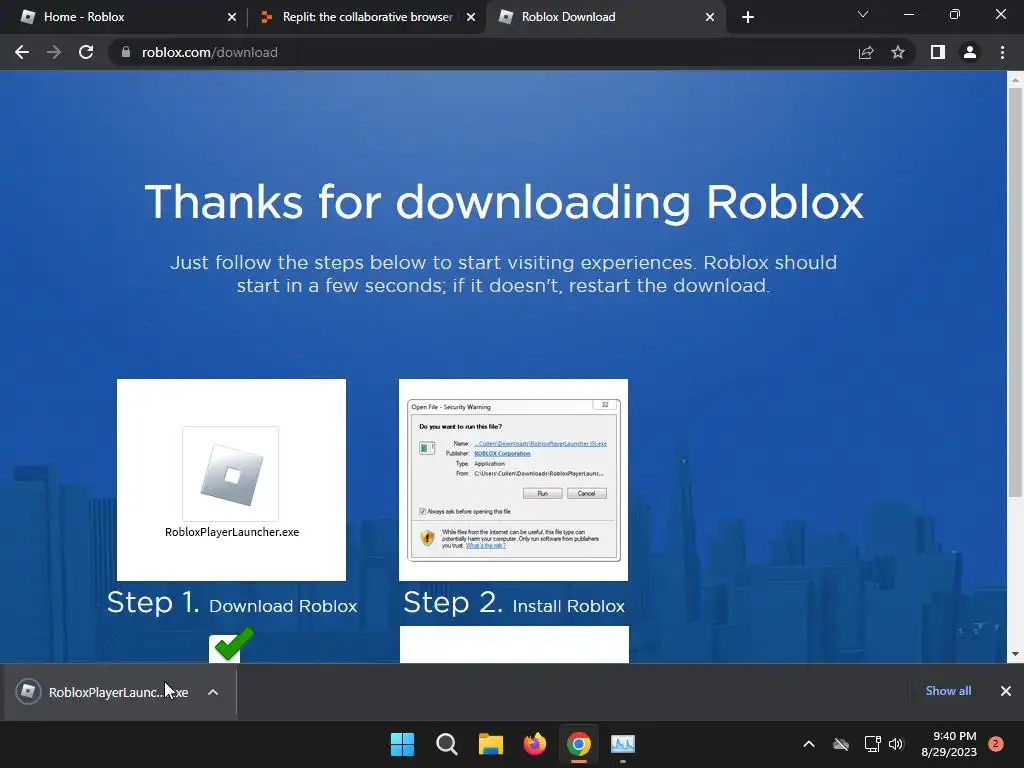The image size is (1024, 768).
Task: Click the Security Warning step 2 image
Action: point(513,480)
